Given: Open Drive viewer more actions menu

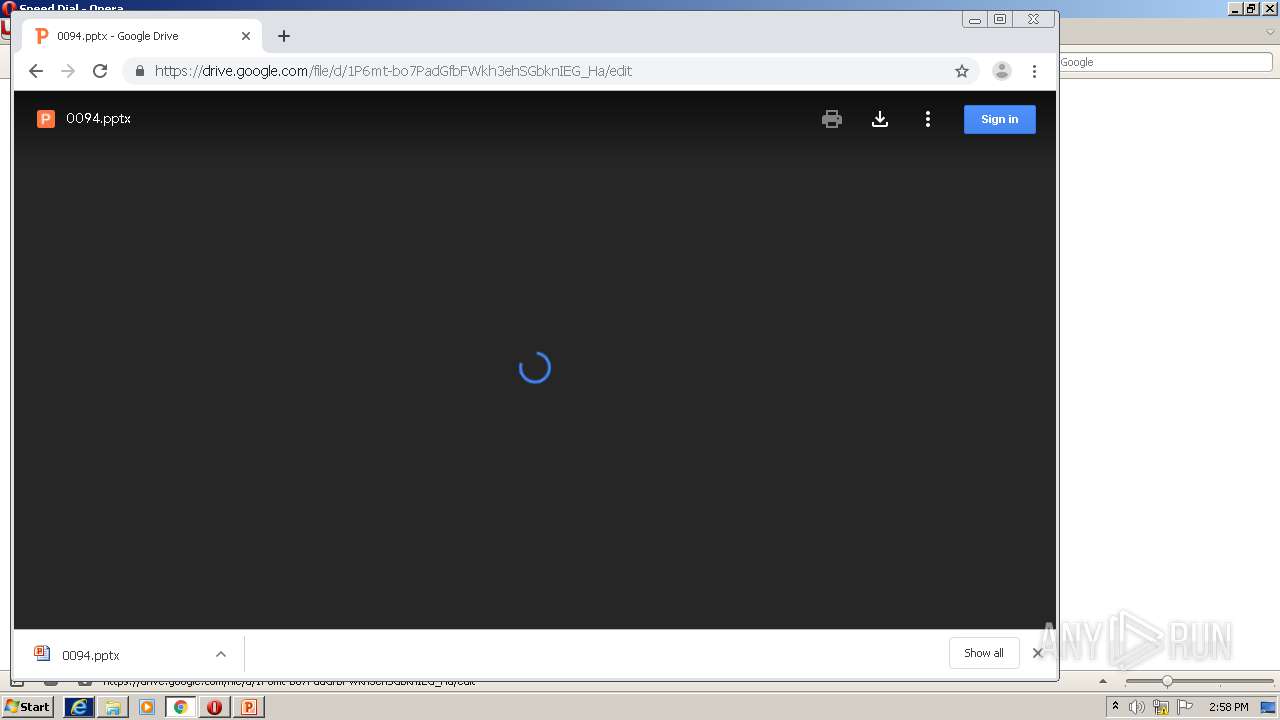Looking at the screenshot, I should pos(928,119).
